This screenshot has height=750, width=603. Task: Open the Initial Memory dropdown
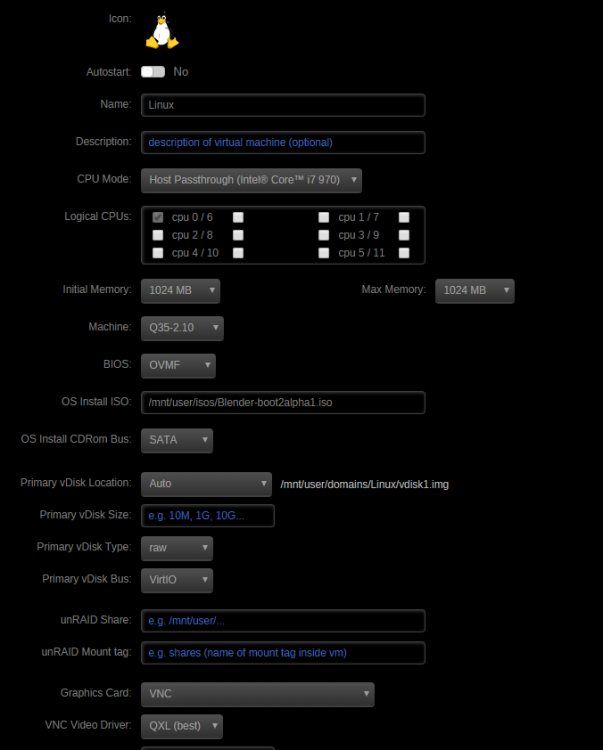pyautogui.click(x=181, y=291)
